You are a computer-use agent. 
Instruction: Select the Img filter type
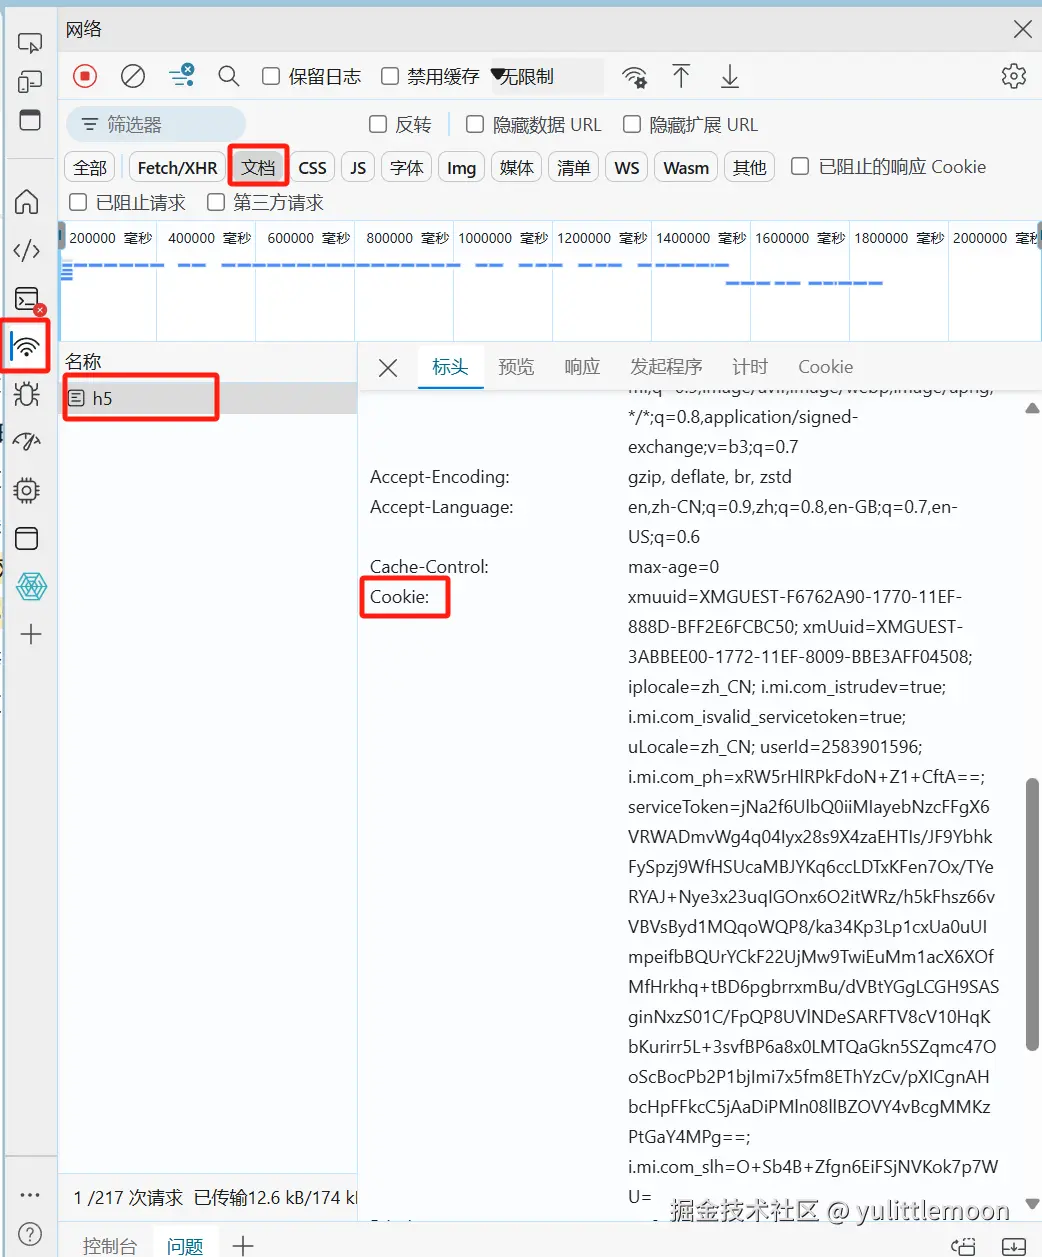click(462, 167)
